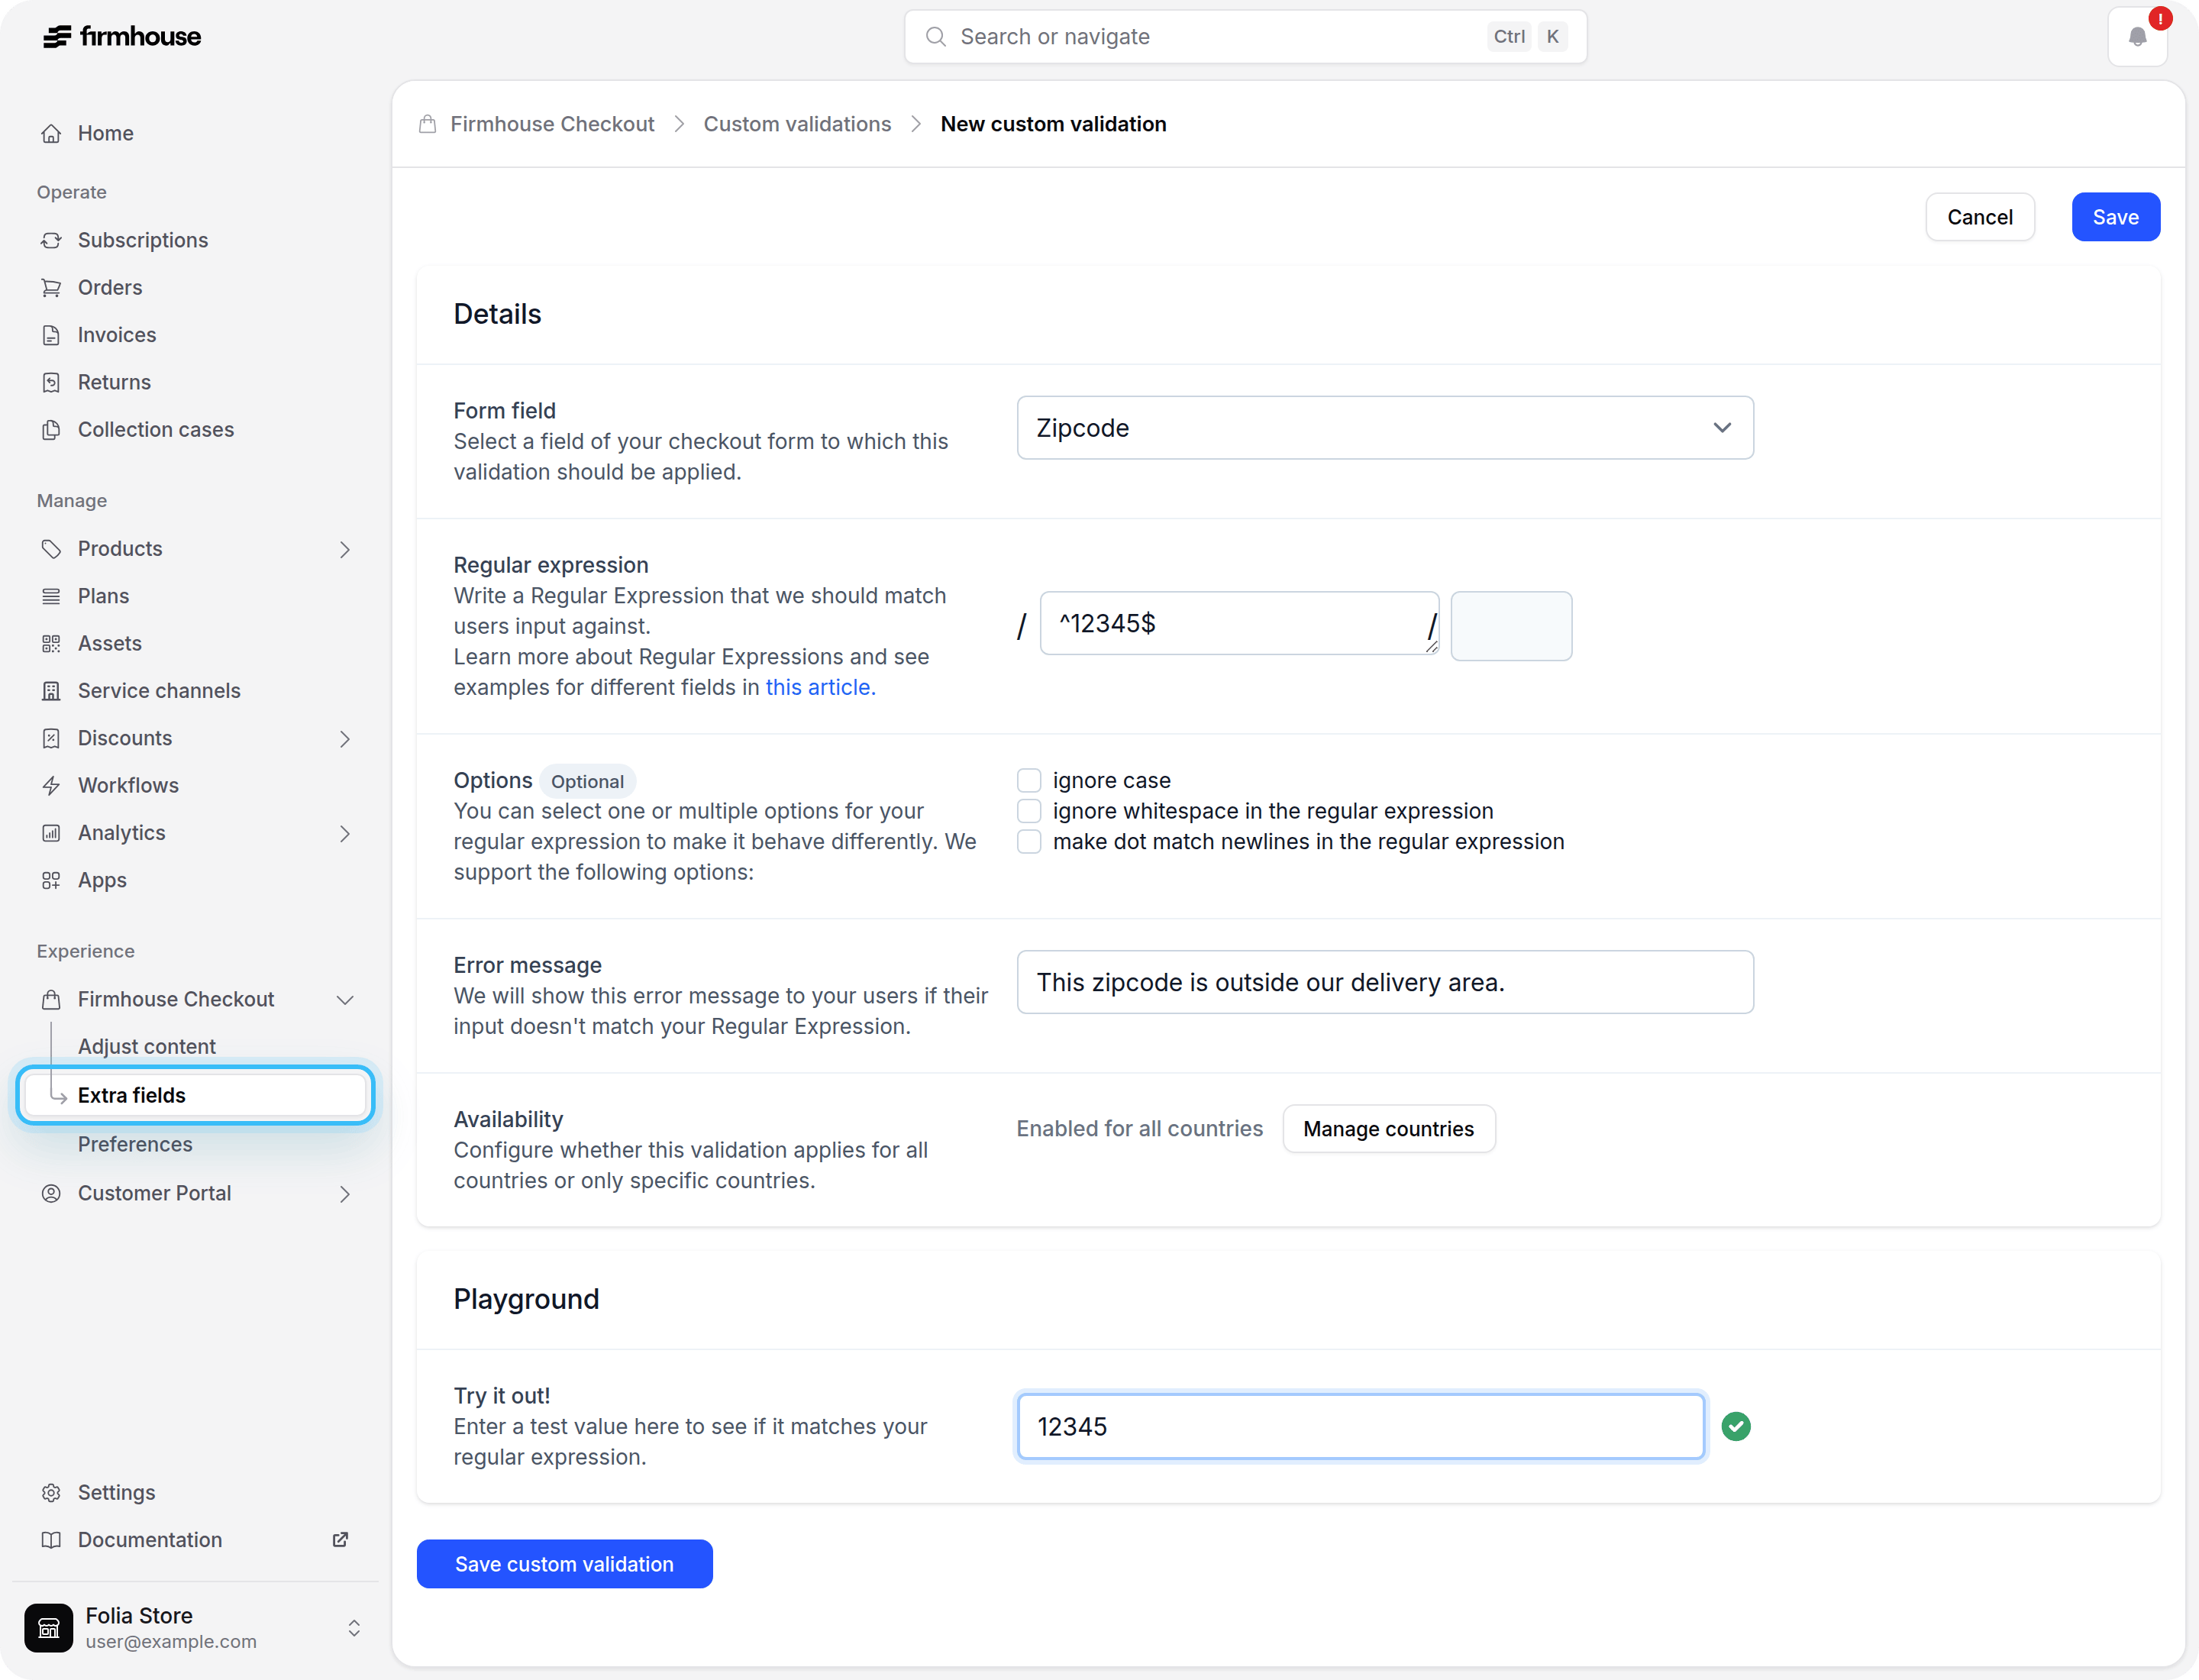This screenshot has height=1680, width=2199.
Task: Click the Apps grid icon
Action: (51, 881)
